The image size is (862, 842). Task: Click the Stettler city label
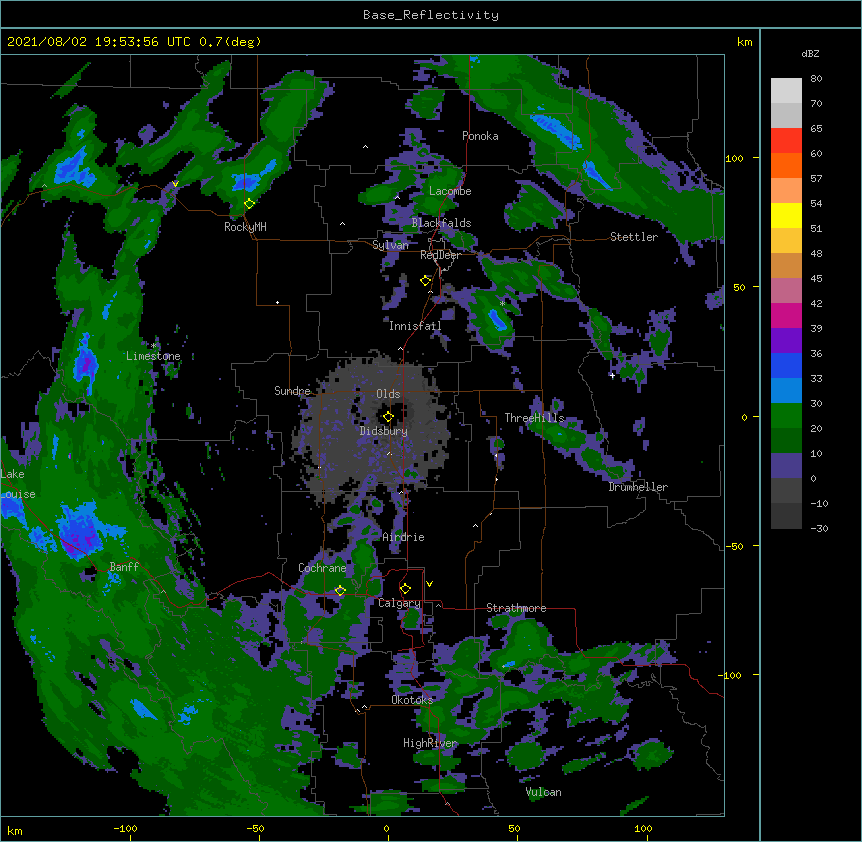pyautogui.click(x=634, y=237)
